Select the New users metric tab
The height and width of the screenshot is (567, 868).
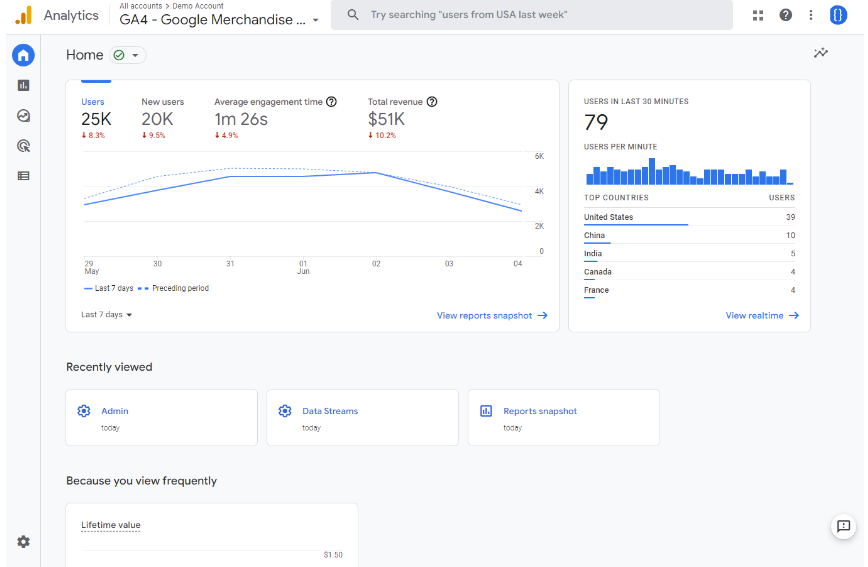[162, 118]
